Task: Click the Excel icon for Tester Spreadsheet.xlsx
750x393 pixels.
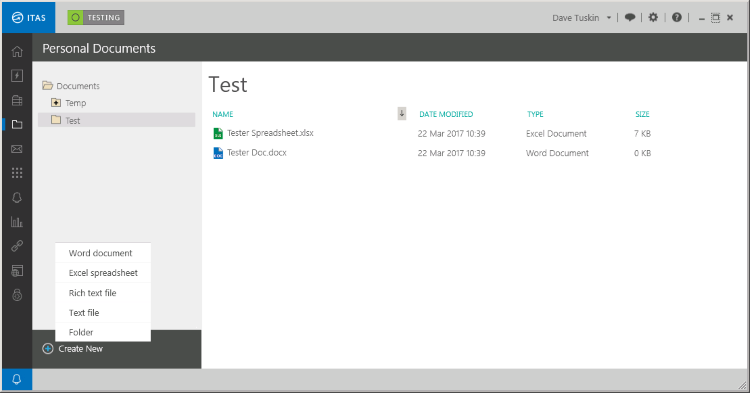Action: pyautogui.click(x=218, y=133)
